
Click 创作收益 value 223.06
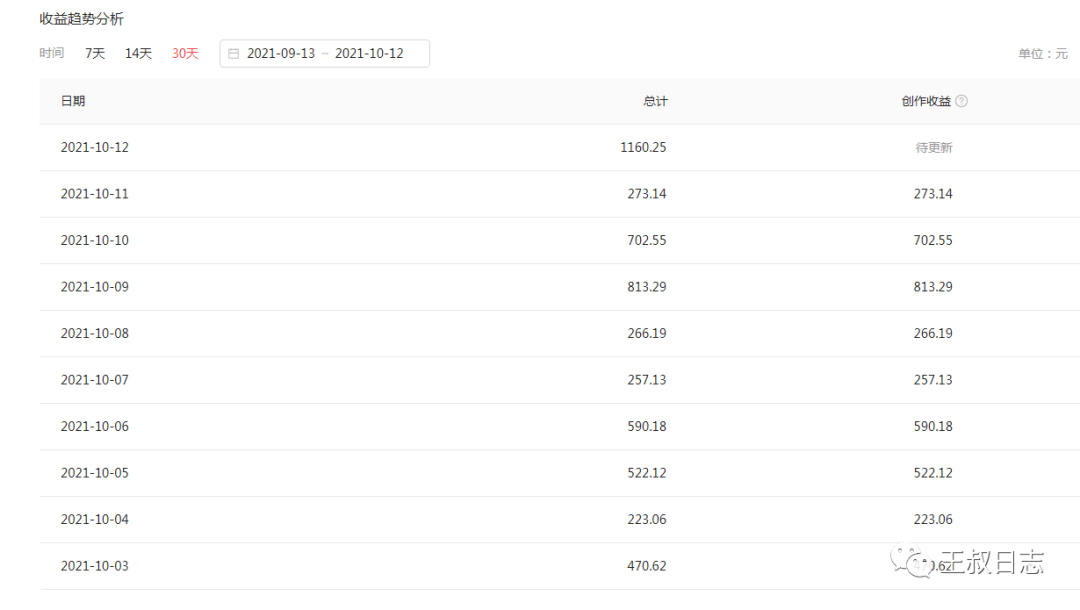pyautogui.click(x=933, y=519)
